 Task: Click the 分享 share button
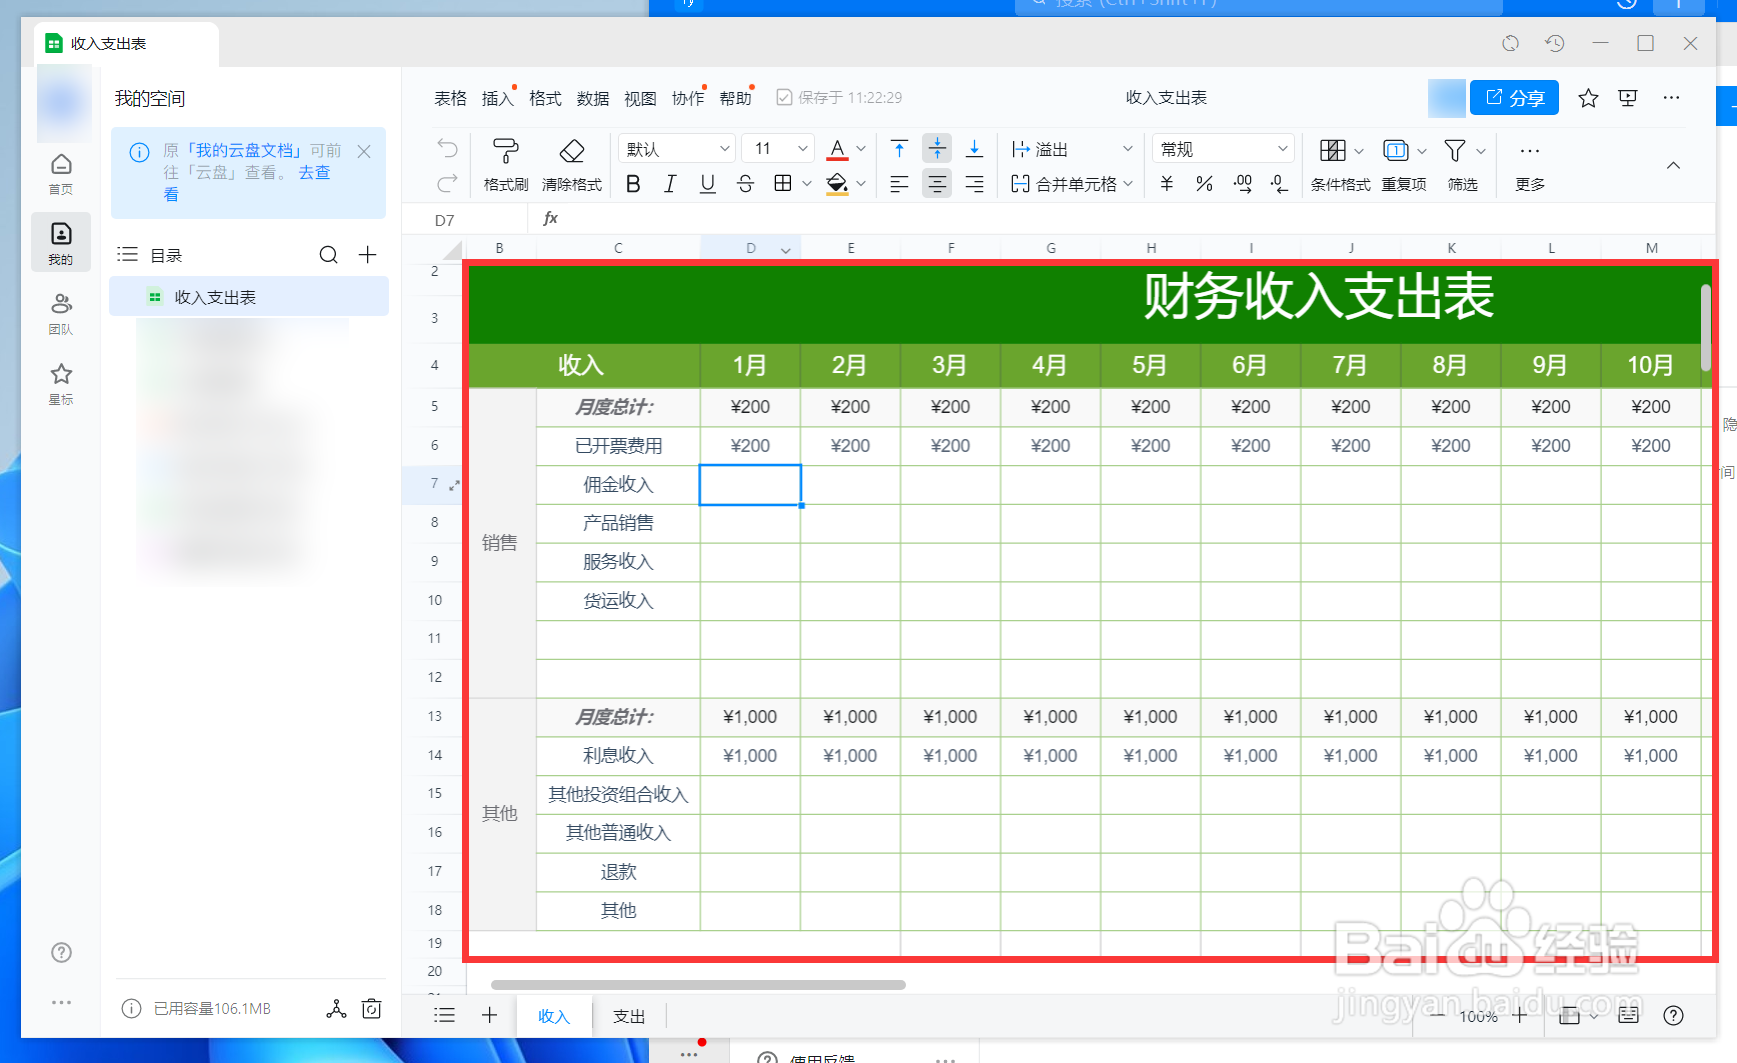pos(1513,97)
